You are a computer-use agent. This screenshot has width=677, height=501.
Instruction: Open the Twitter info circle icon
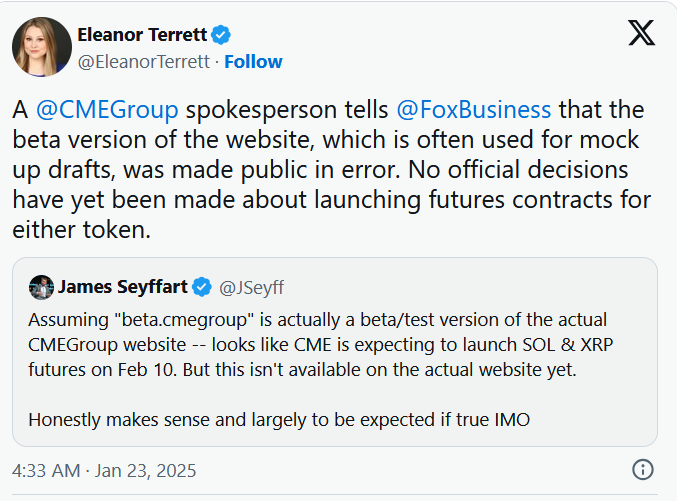(x=643, y=470)
